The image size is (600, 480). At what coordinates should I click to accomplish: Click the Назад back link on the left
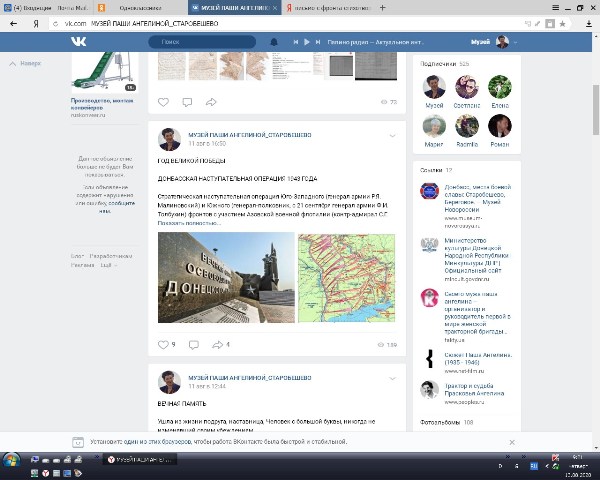click(x=29, y=63)
